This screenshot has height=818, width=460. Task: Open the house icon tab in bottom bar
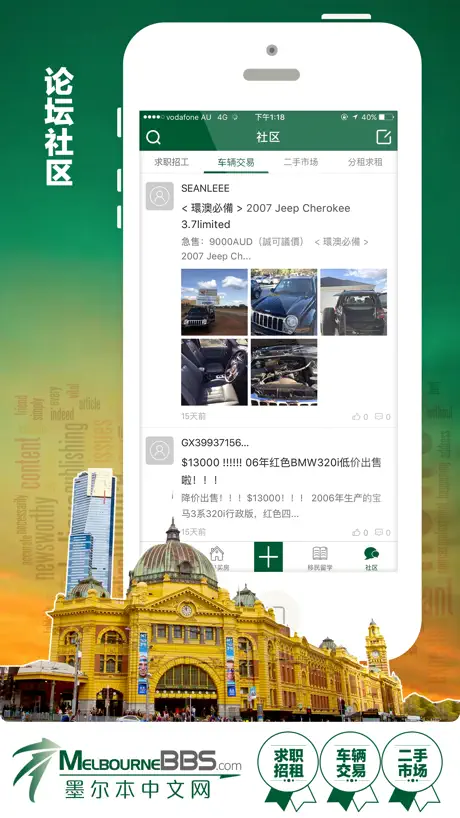click(216, 557)
